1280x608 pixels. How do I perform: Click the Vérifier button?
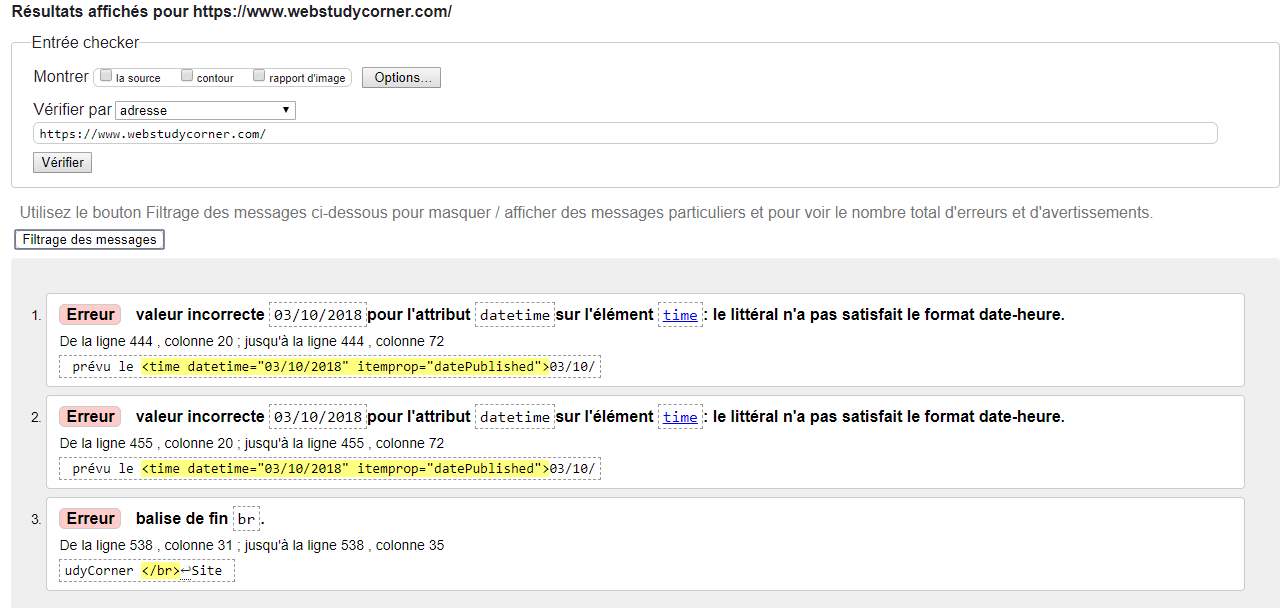pos(63,162)
